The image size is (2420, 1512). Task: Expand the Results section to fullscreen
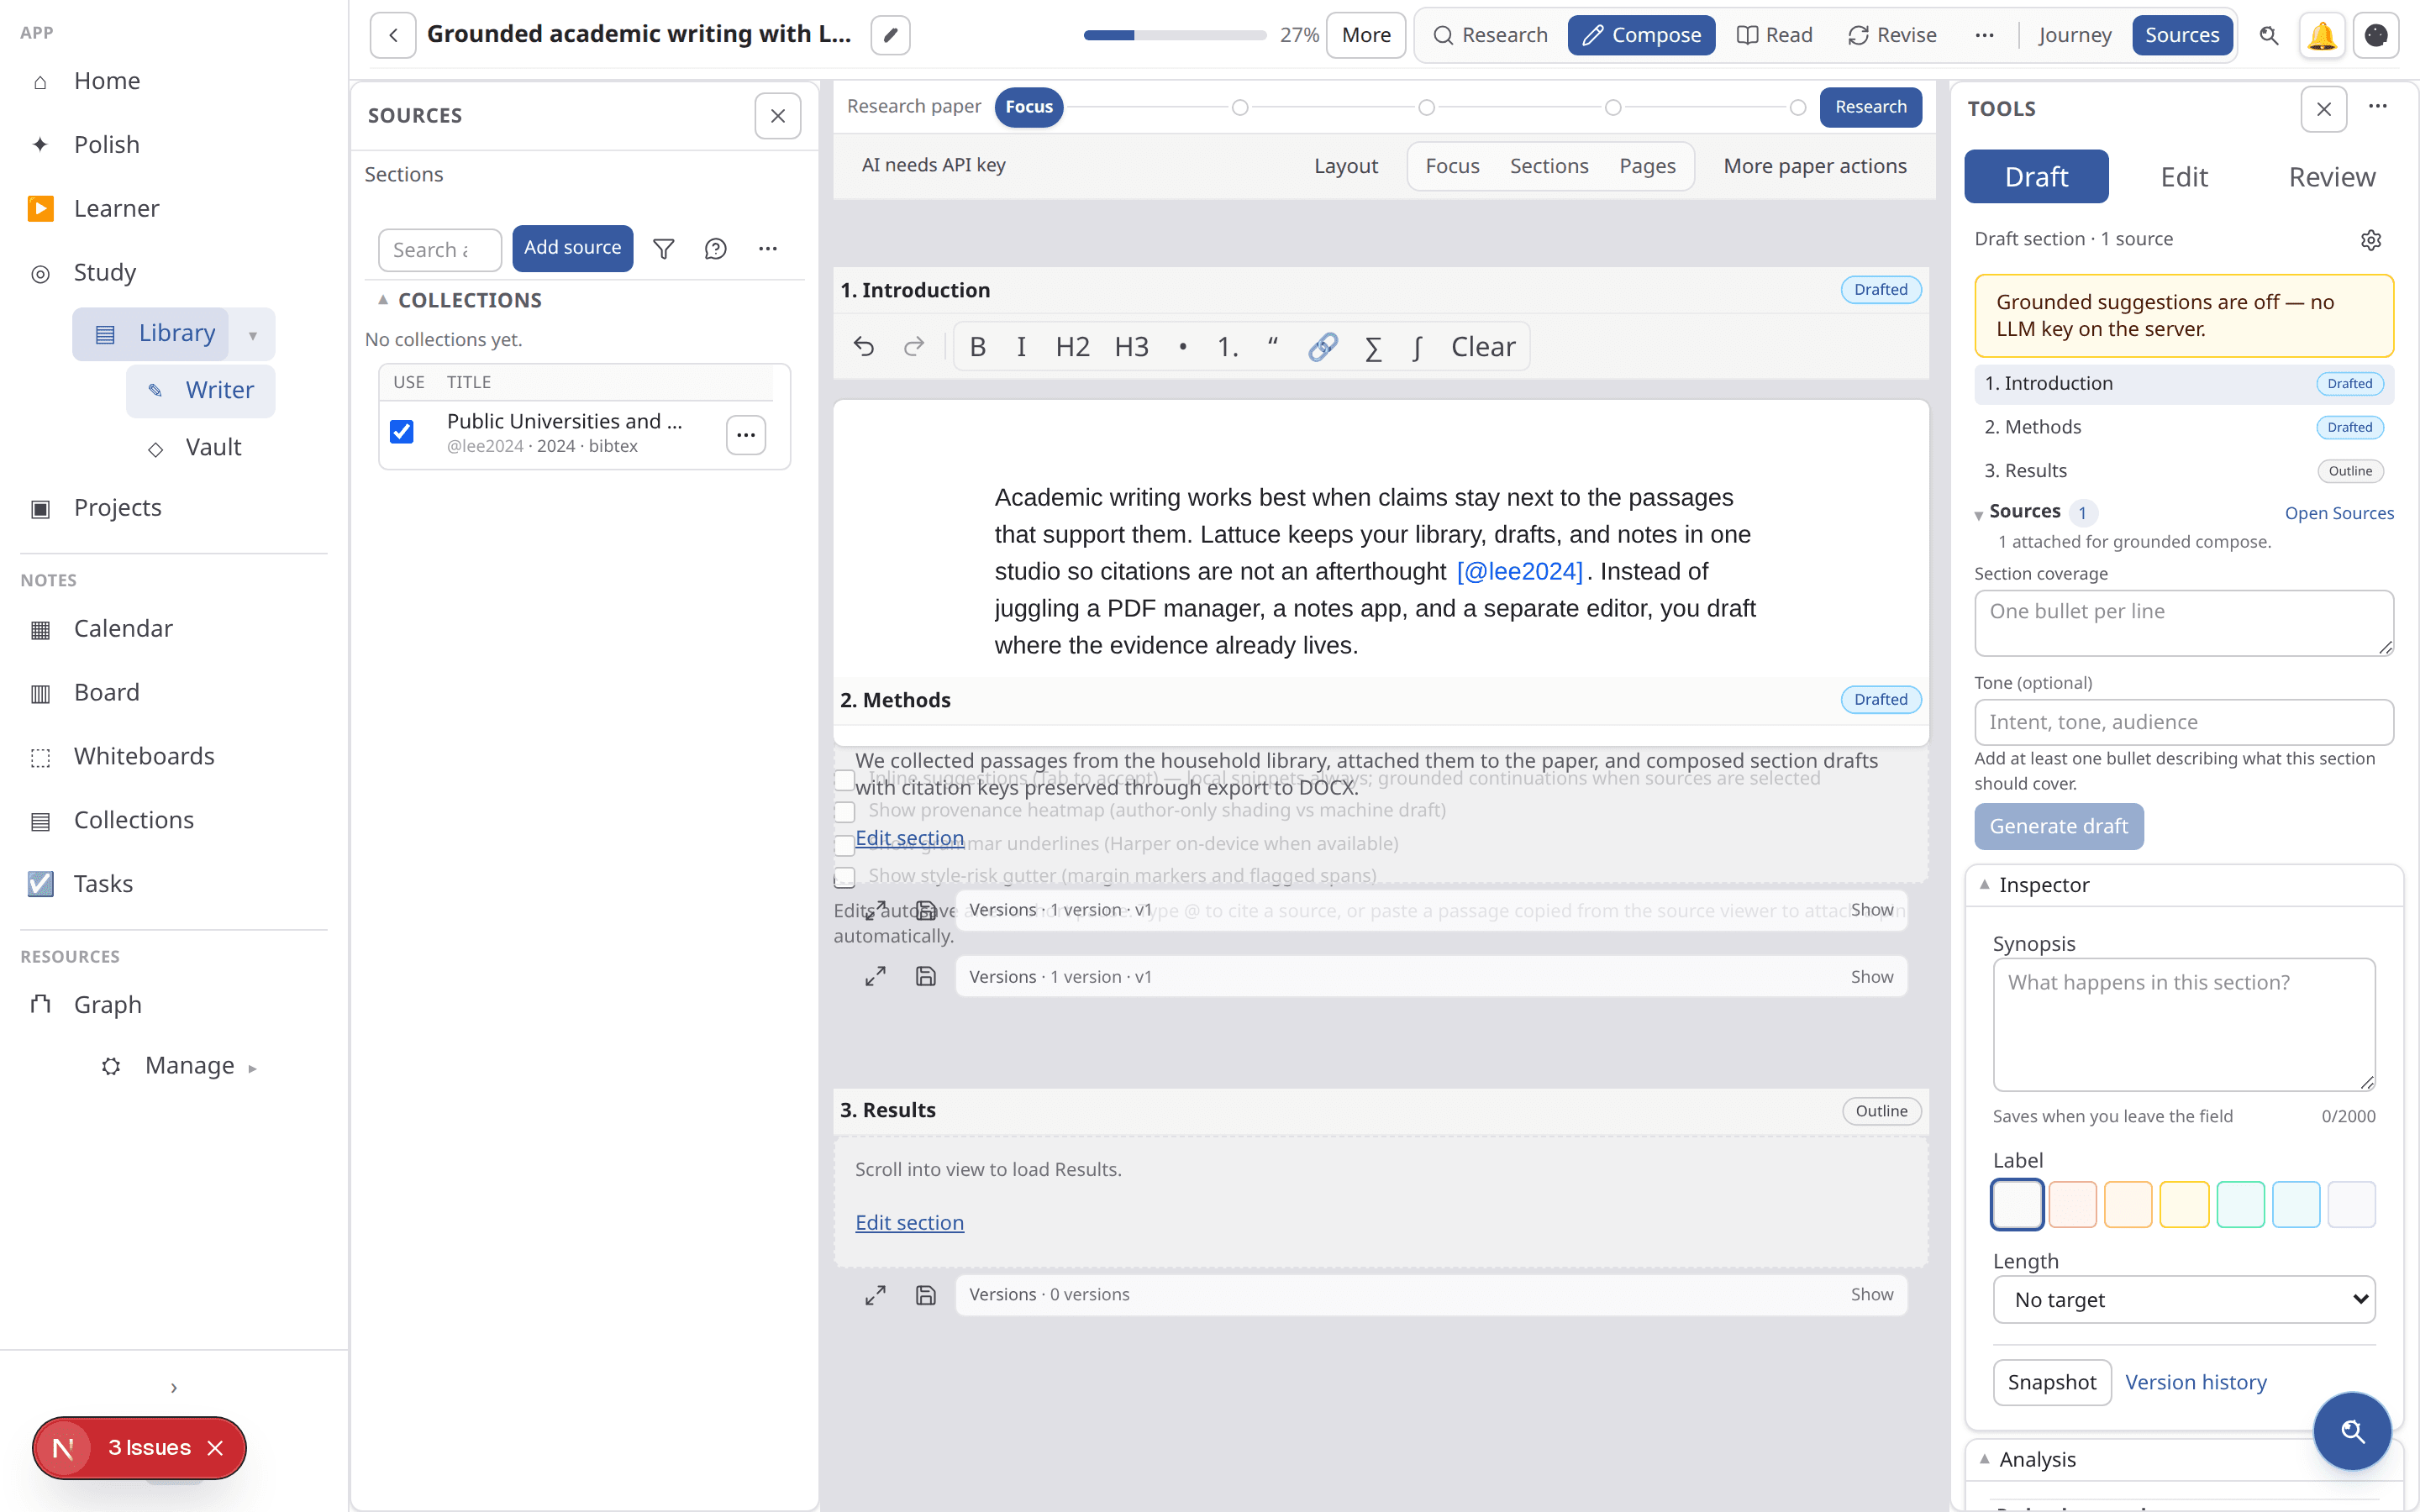click(875, 1295)
